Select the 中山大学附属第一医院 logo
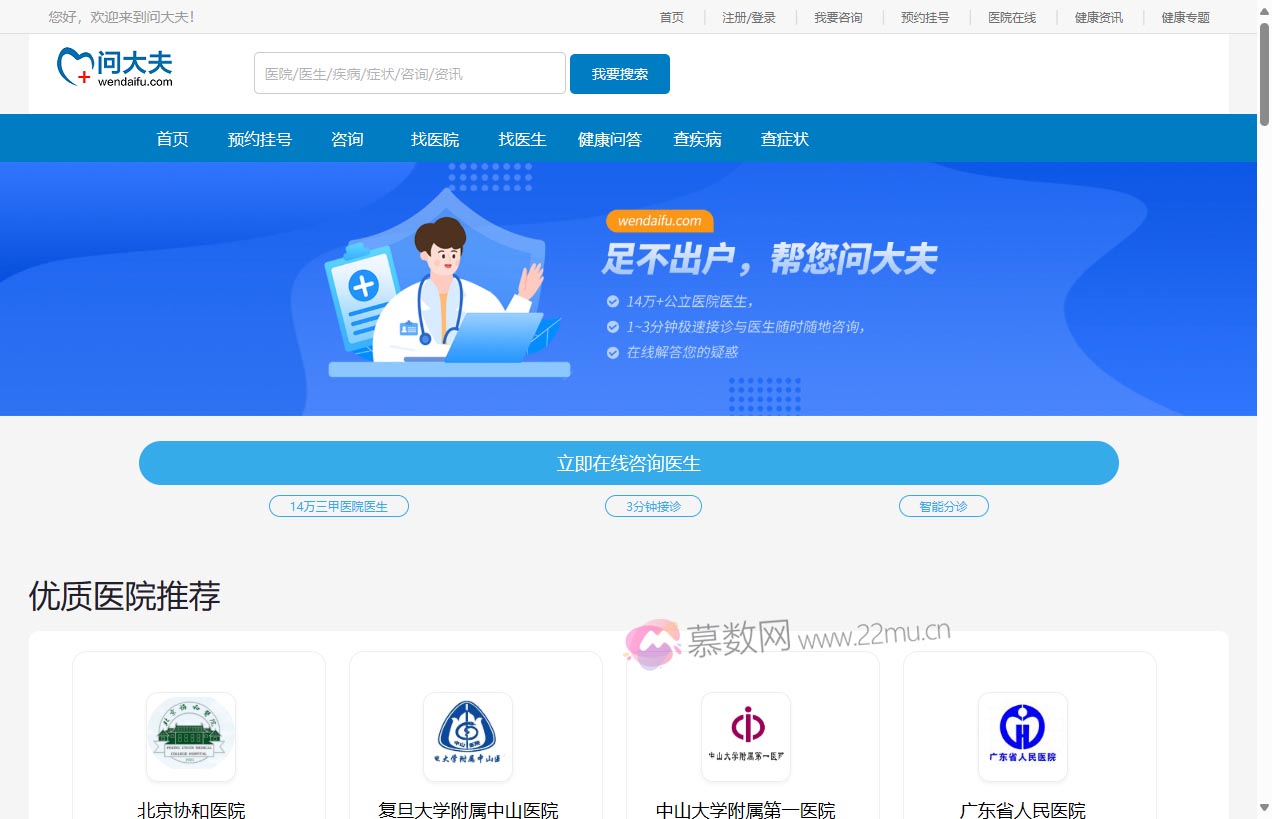Image resolution: width=1272 pixels, height=819 pixels. coord(745,737)
